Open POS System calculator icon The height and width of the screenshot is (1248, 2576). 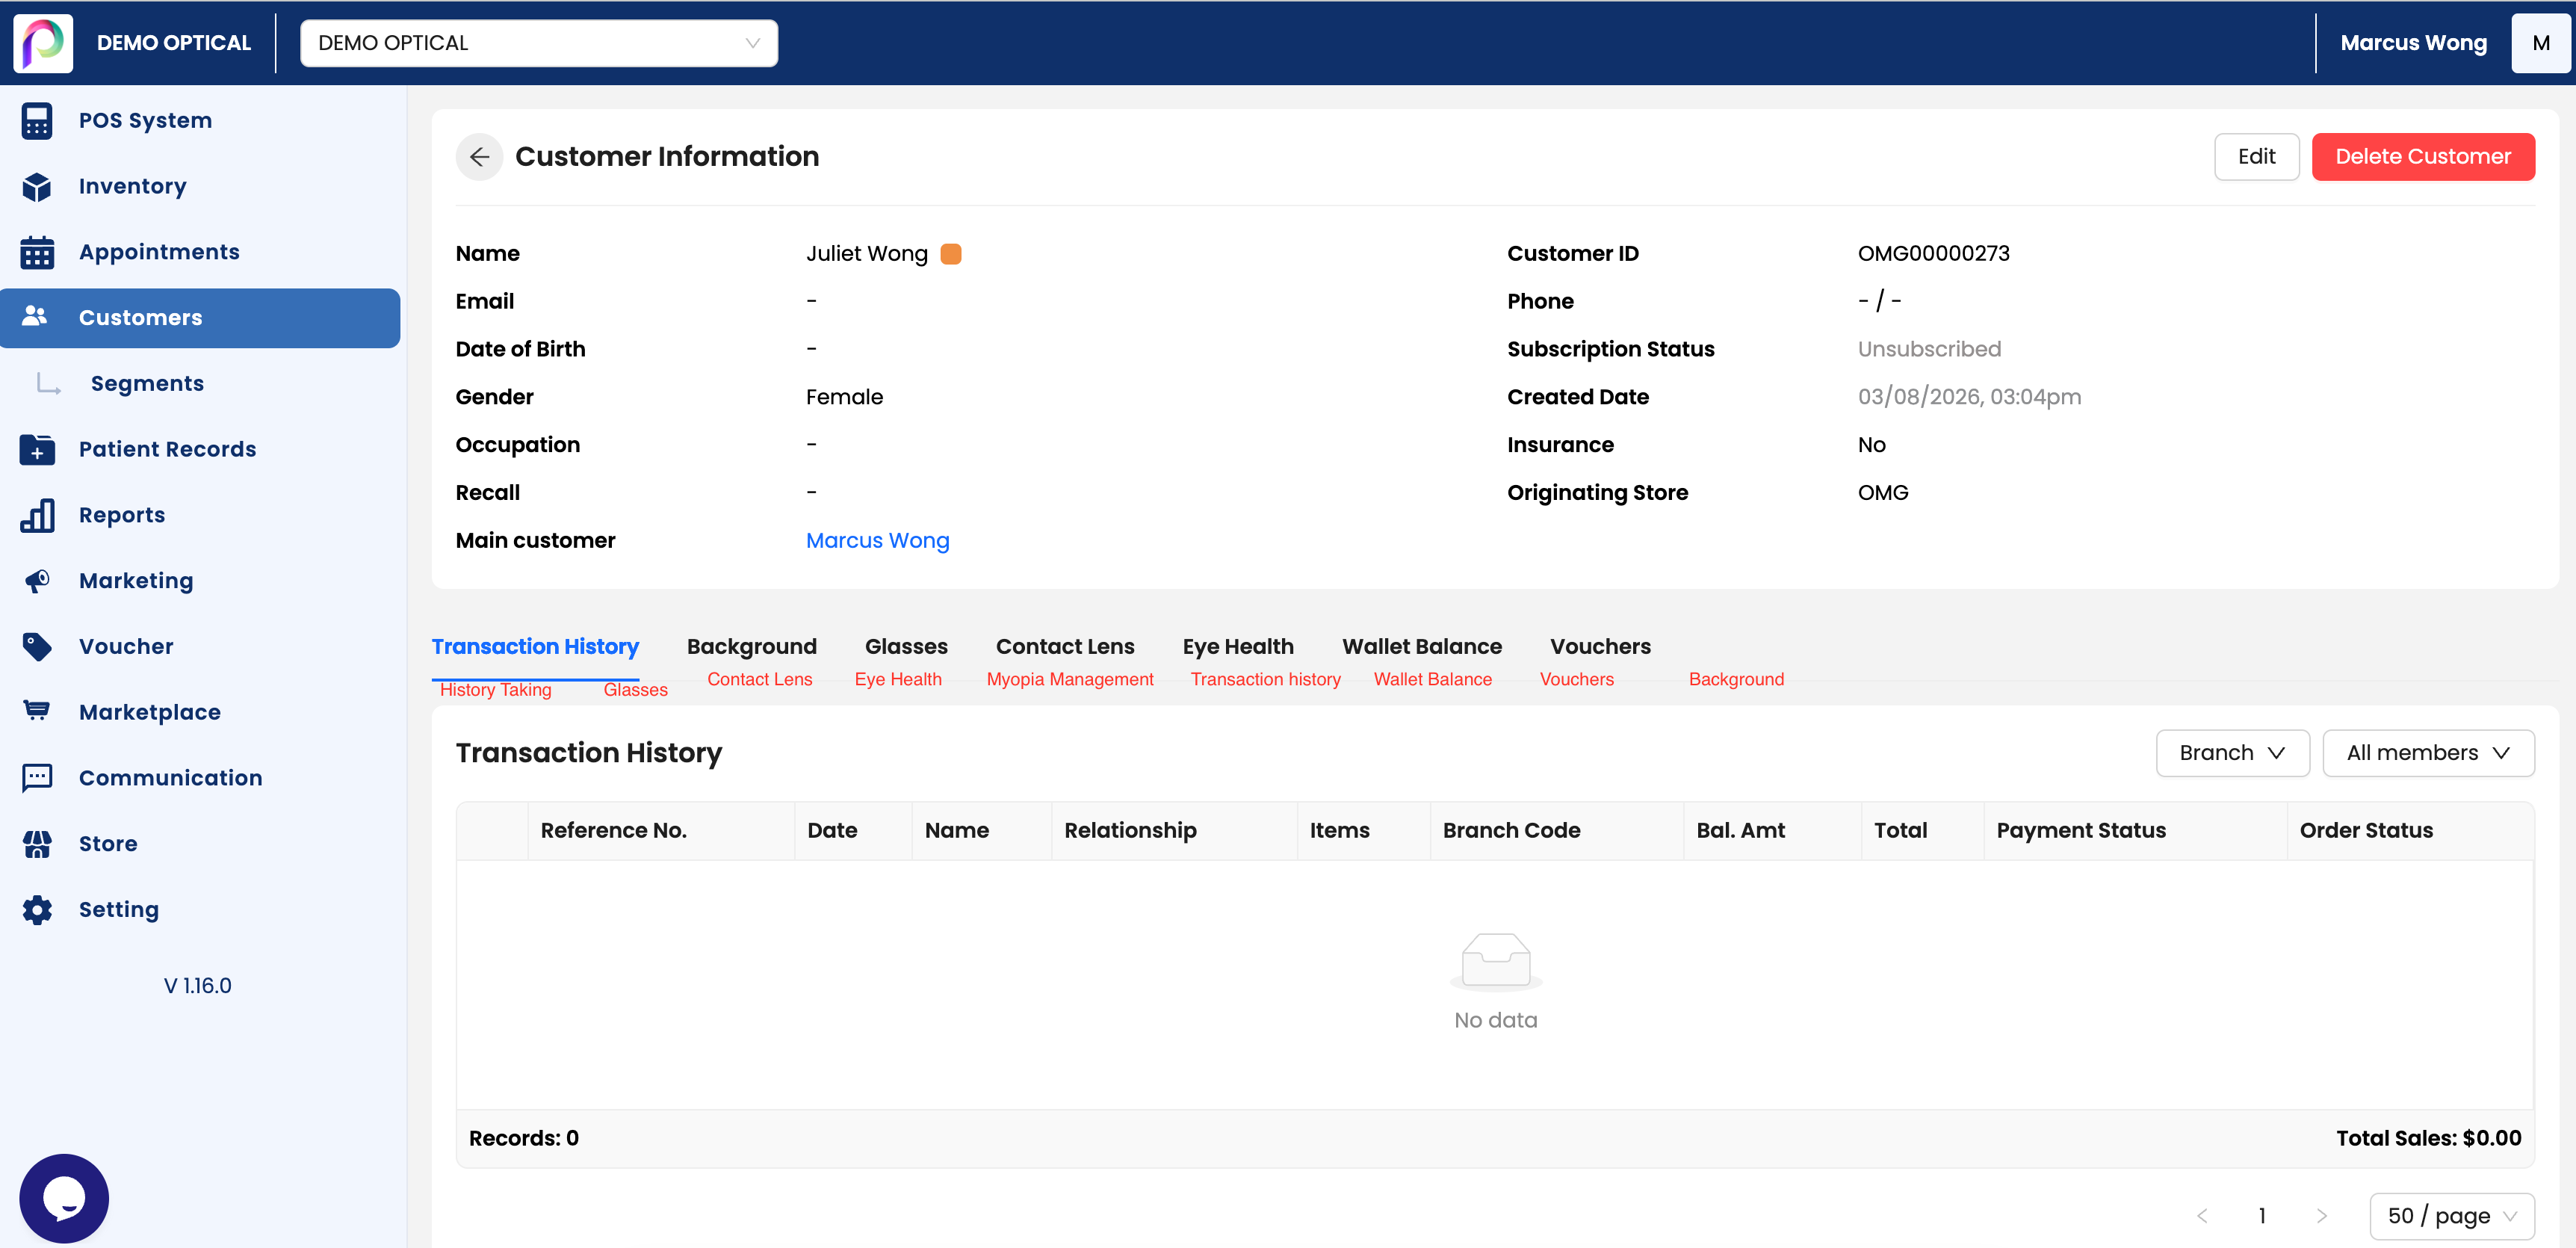coord(37,121)
